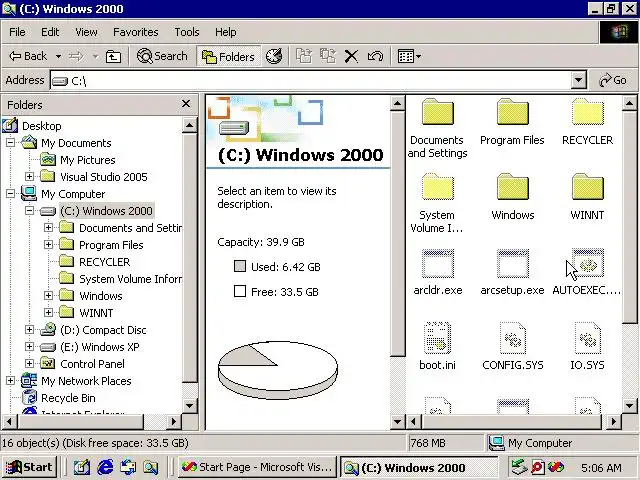Select the Program Files folder icon

click(x=513, y=112)
